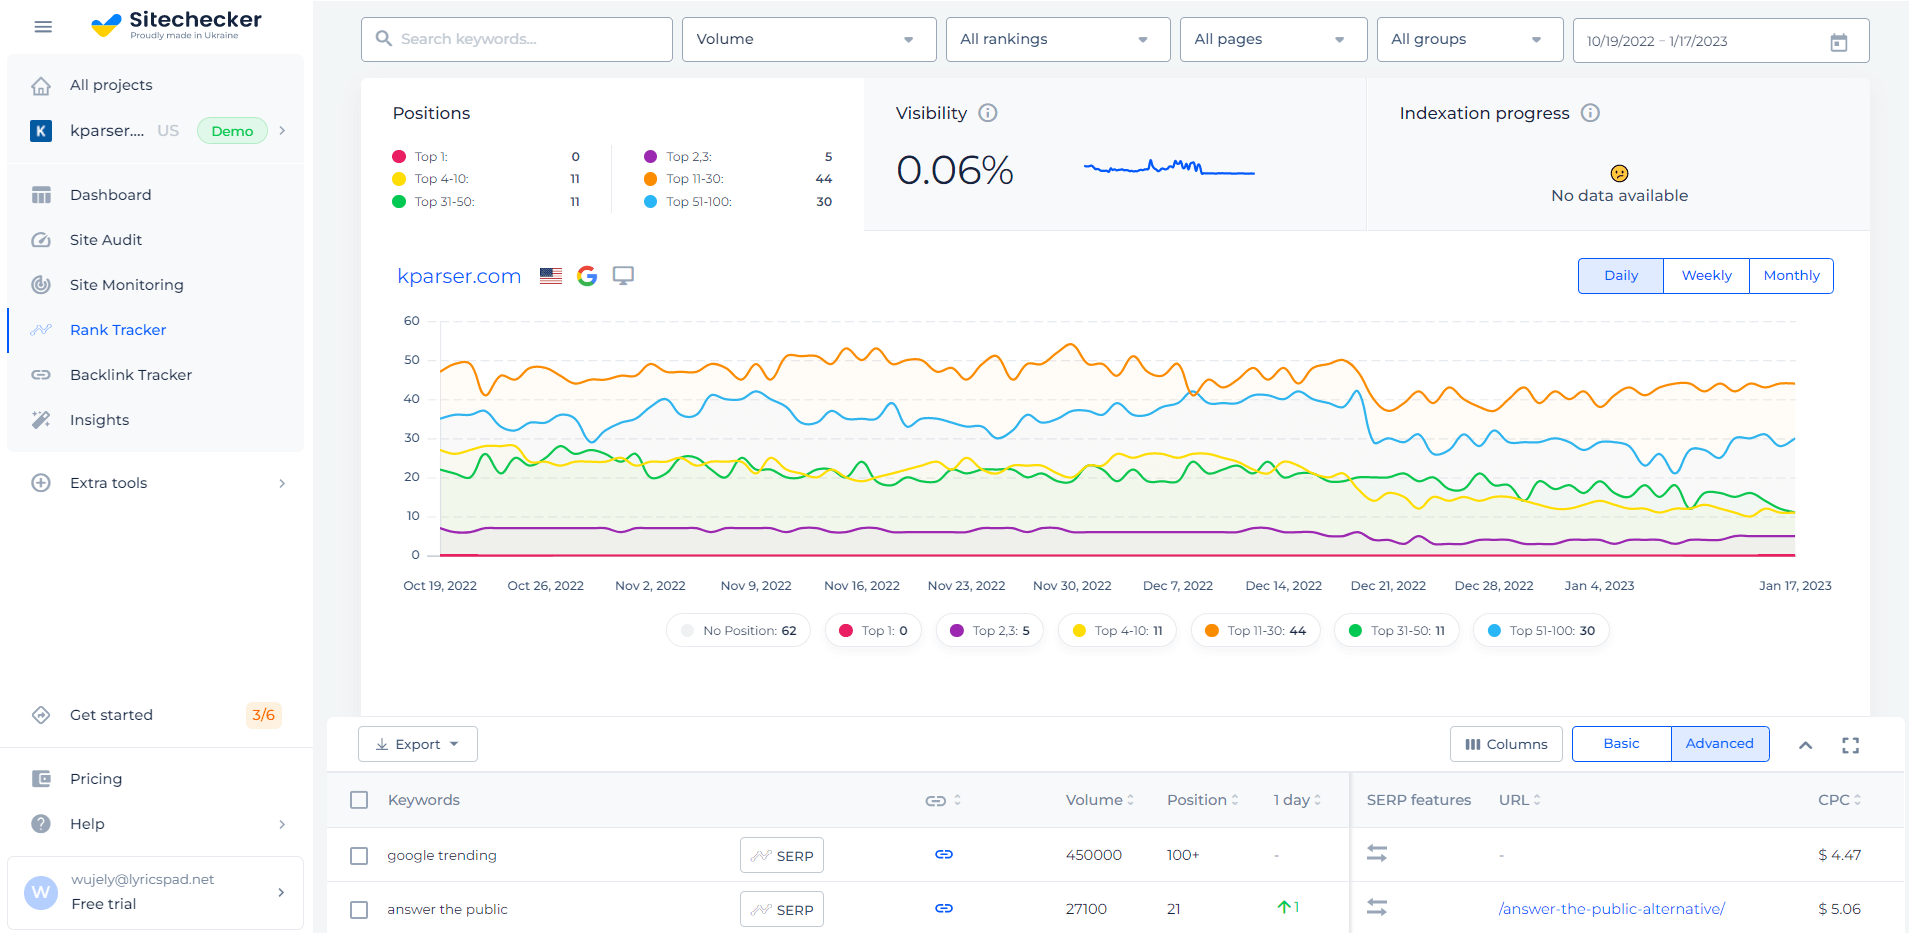The height and width of the screenshot is (933, 1909).
Task: Toggle Top 2,3 series in chart legend
Action: tap(990, 631)
